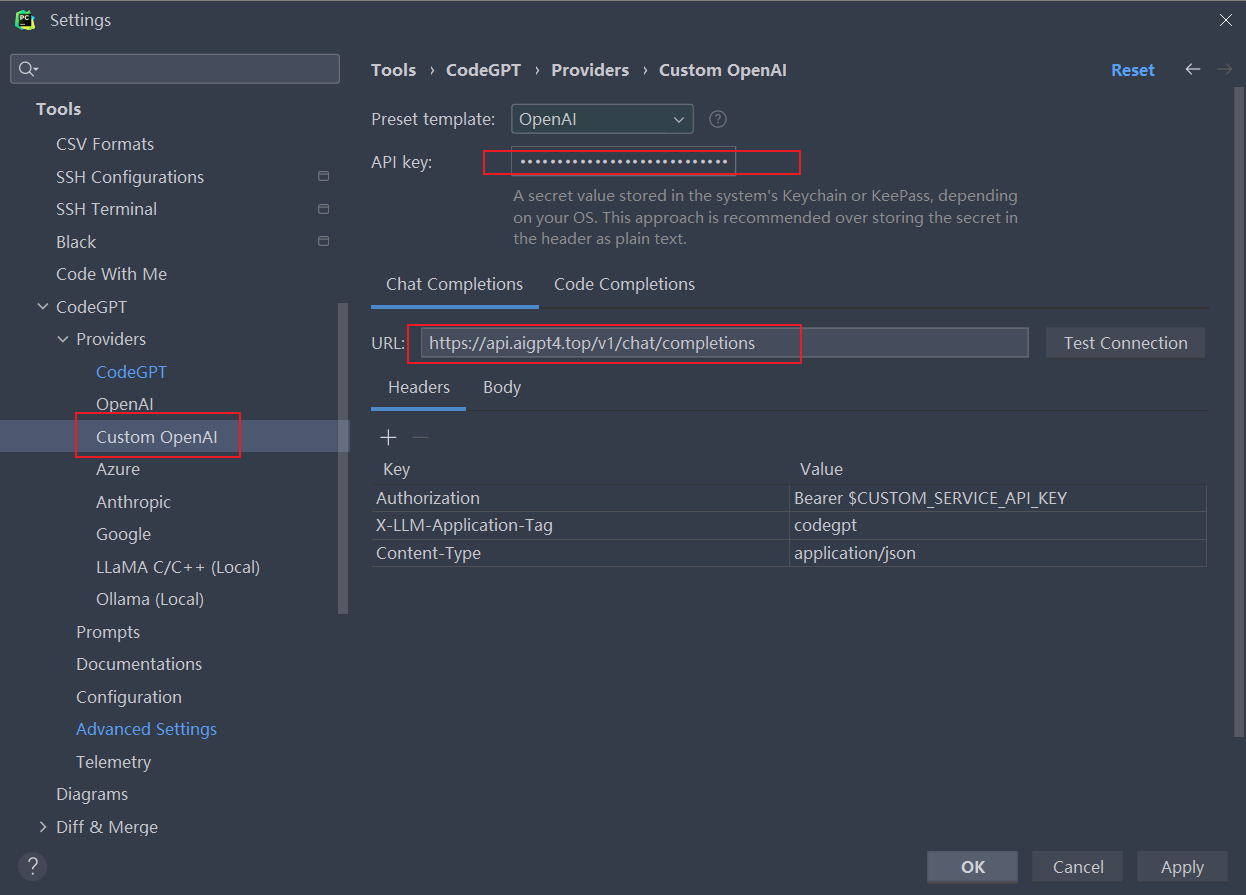Screen dimensions: 1246x895
Task: Click the settings tree scrollbar
Action: pos(344,458)
